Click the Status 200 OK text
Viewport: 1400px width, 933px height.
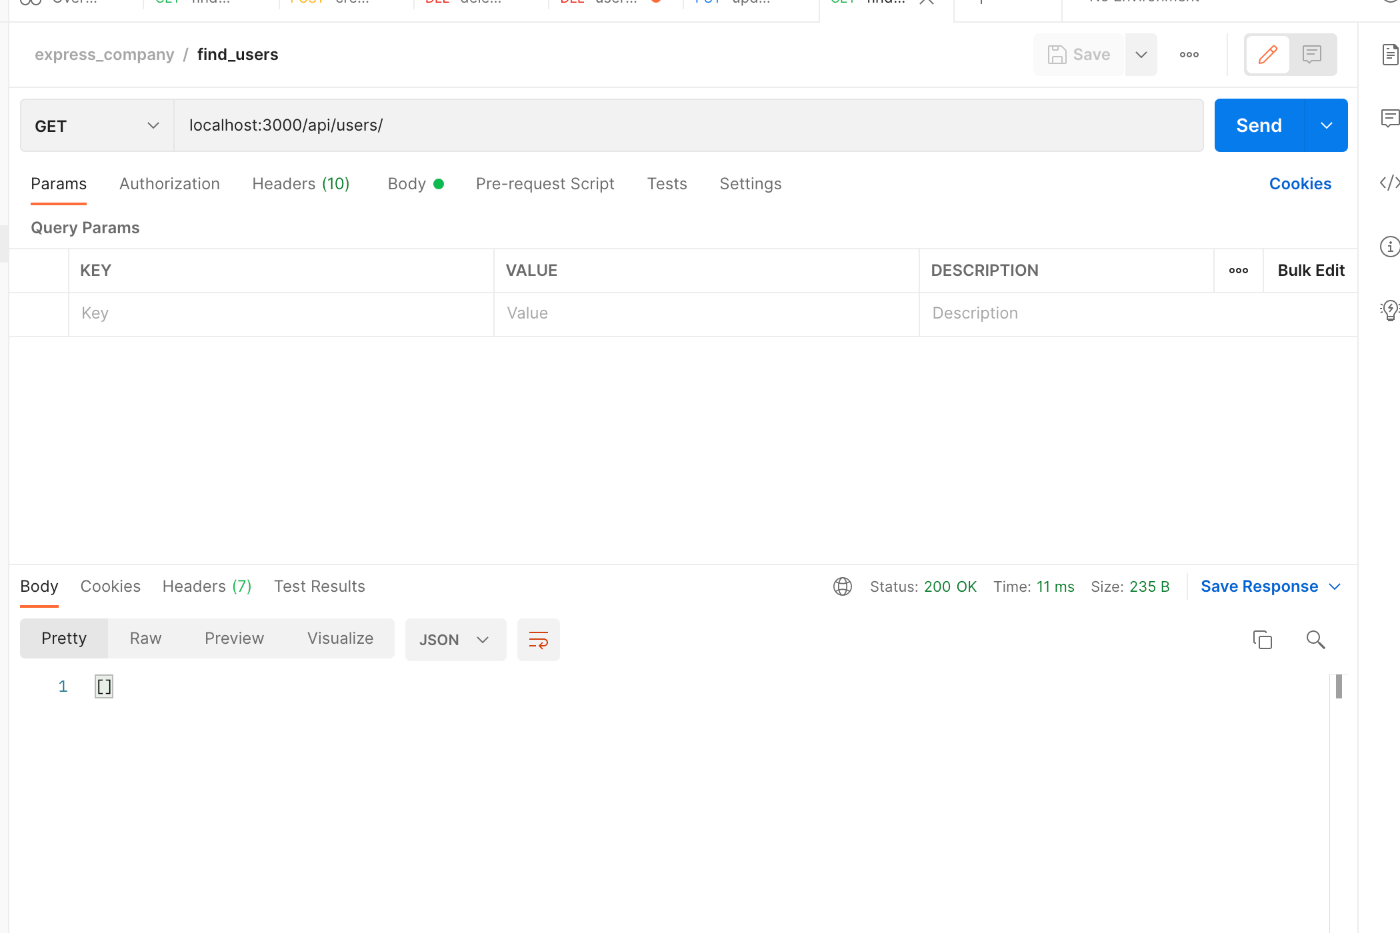(x=923, y=587)
